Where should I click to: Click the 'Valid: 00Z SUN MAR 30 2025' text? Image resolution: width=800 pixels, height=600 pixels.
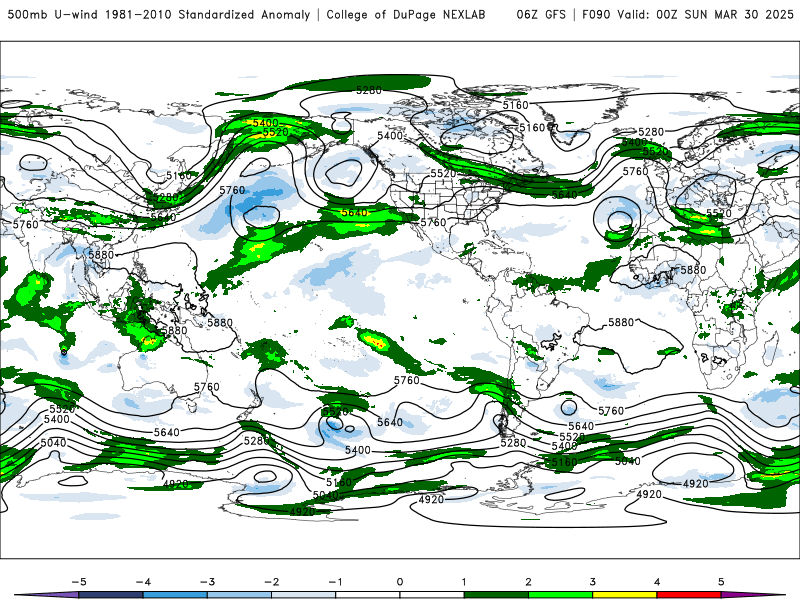tap(705, 14)
